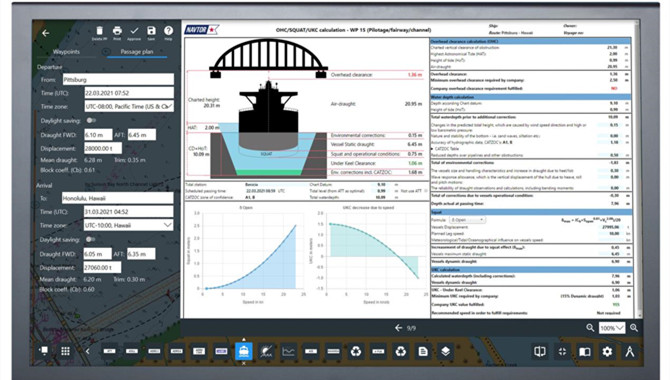This screenshot has width=670, height=380.
Task: Print the passage plan
Action: (117, 31)
